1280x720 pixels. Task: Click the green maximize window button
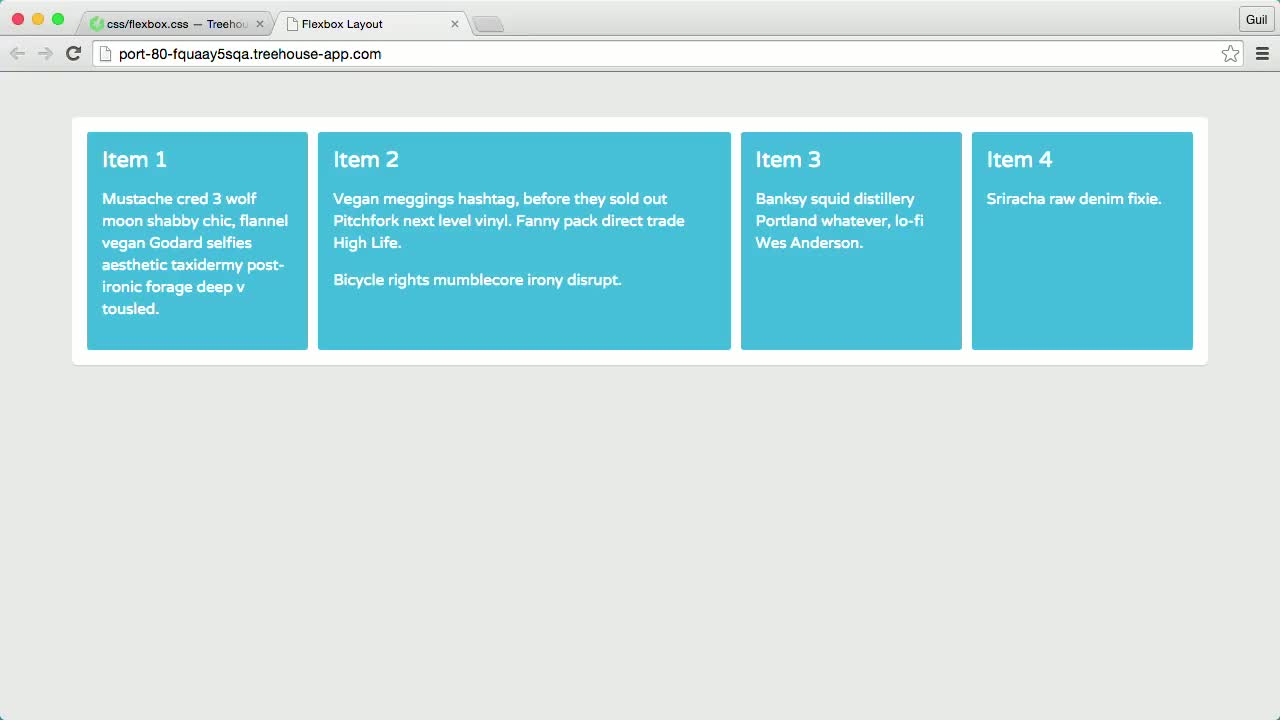(58, 19)
